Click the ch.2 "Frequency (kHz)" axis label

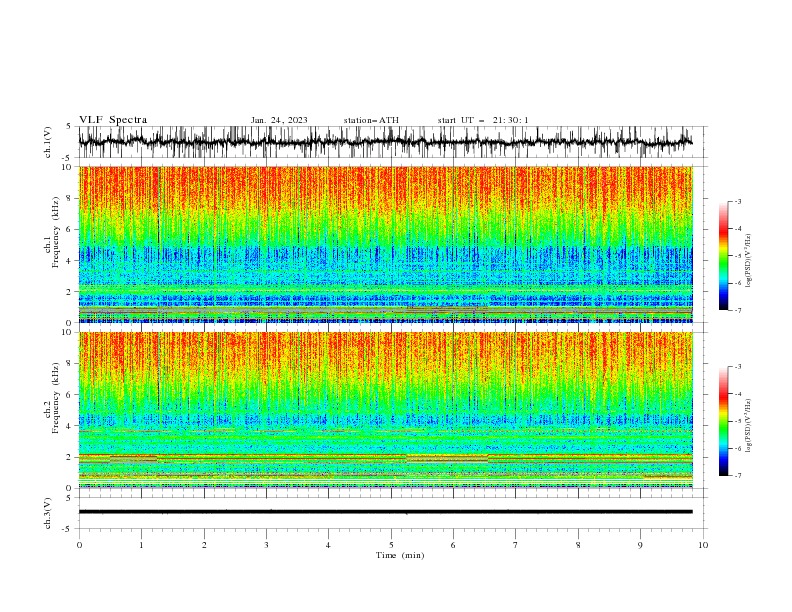pos(56,398)
